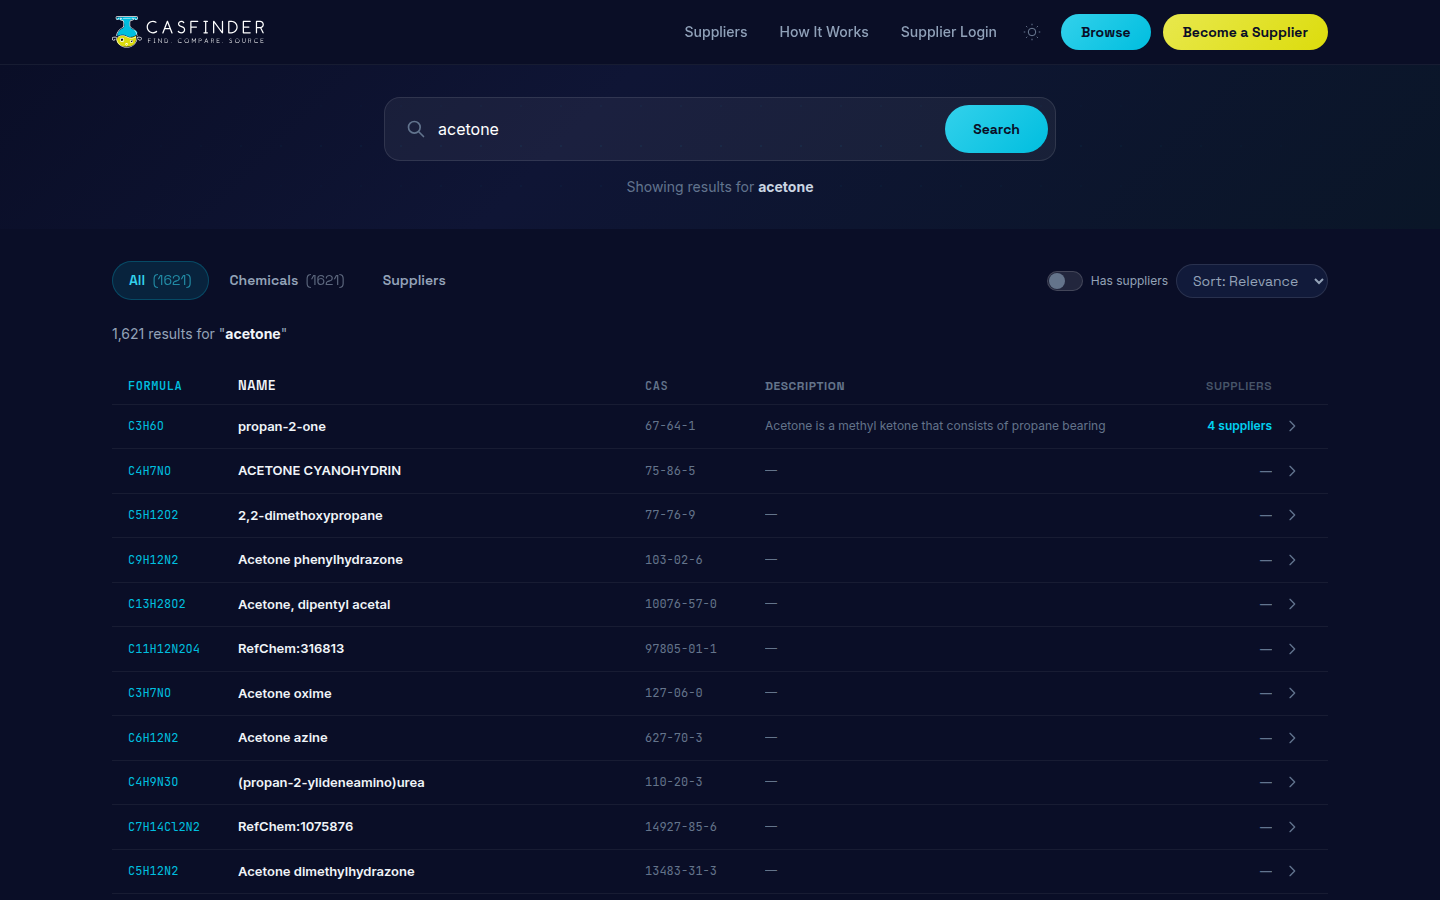The height and width of the screenshot is (900, 1440).
Task: Toggle the light/dark theme sun icon
Action: point(1032,32)
